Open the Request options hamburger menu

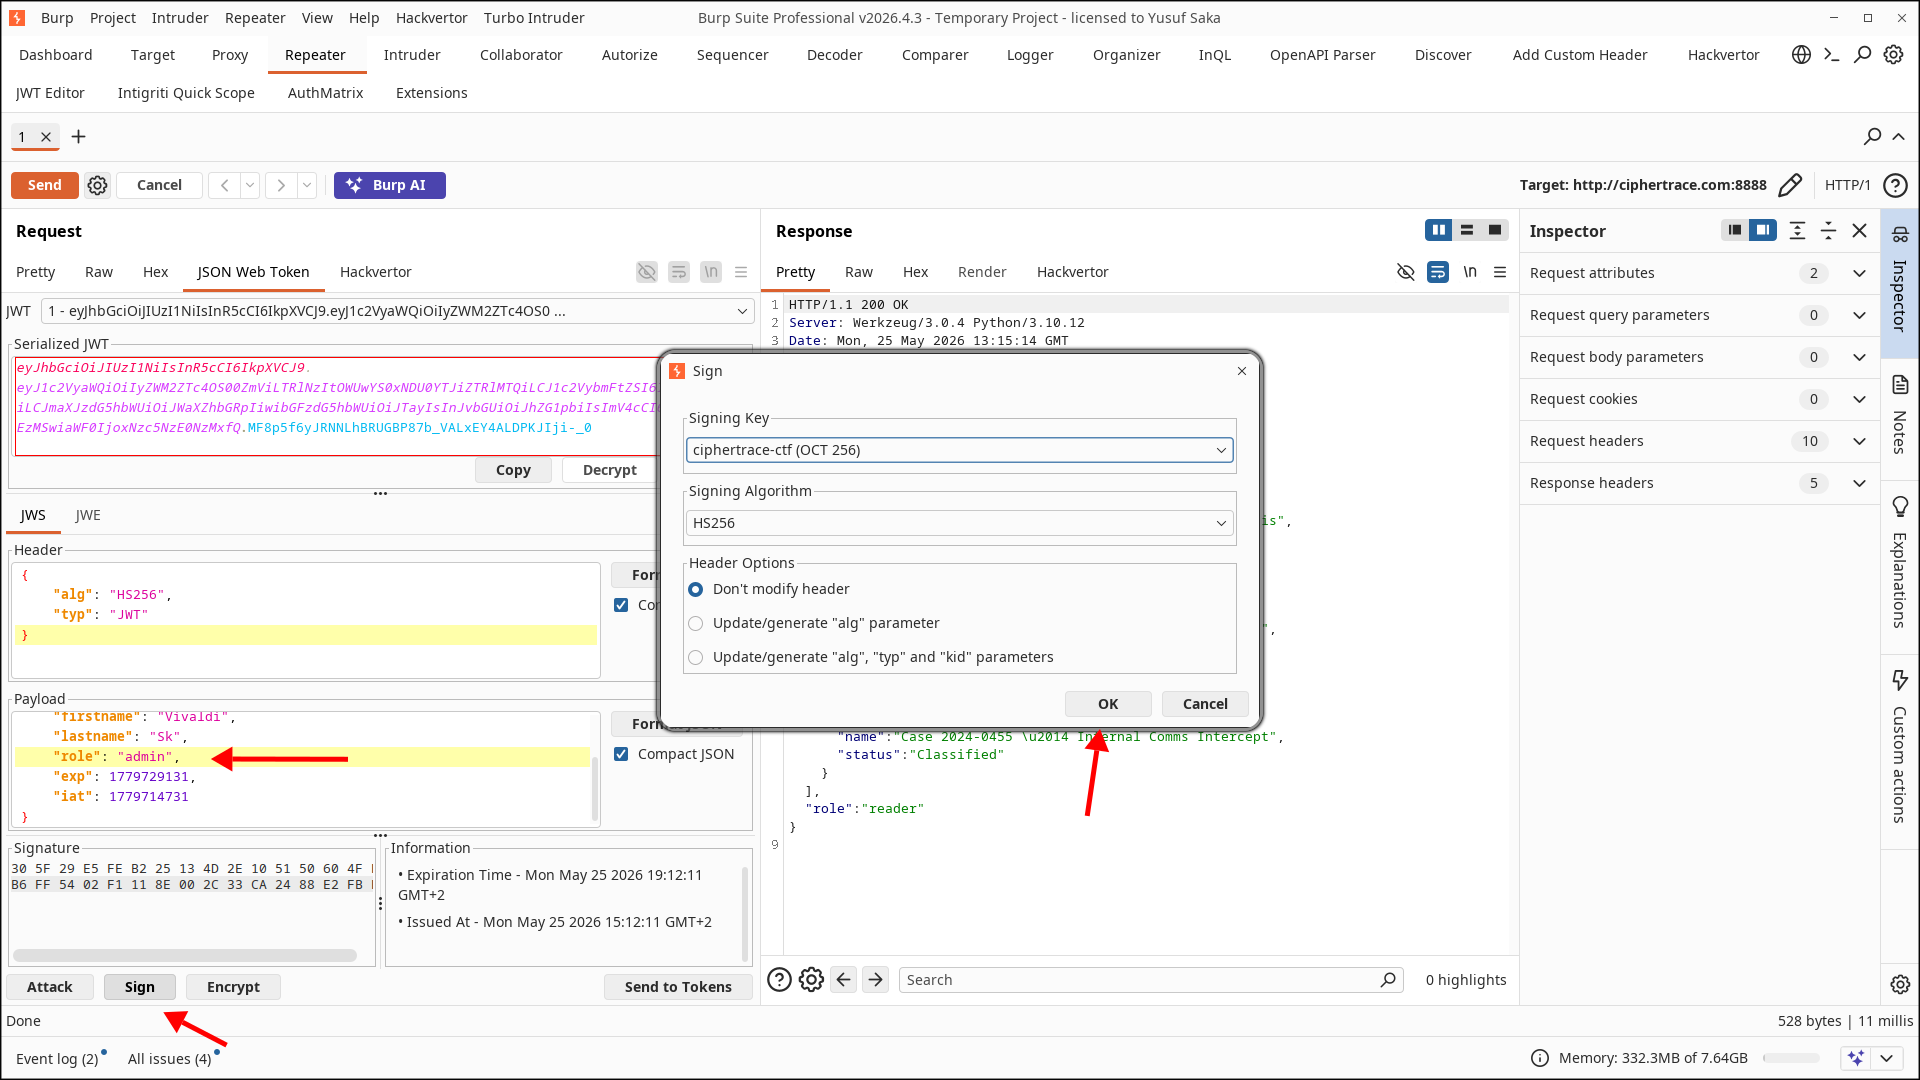(741, 272)
